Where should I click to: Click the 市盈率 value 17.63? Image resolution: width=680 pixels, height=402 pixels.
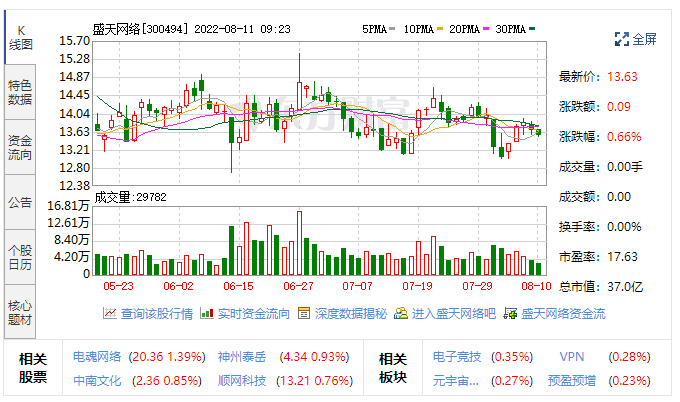(622, 257)
